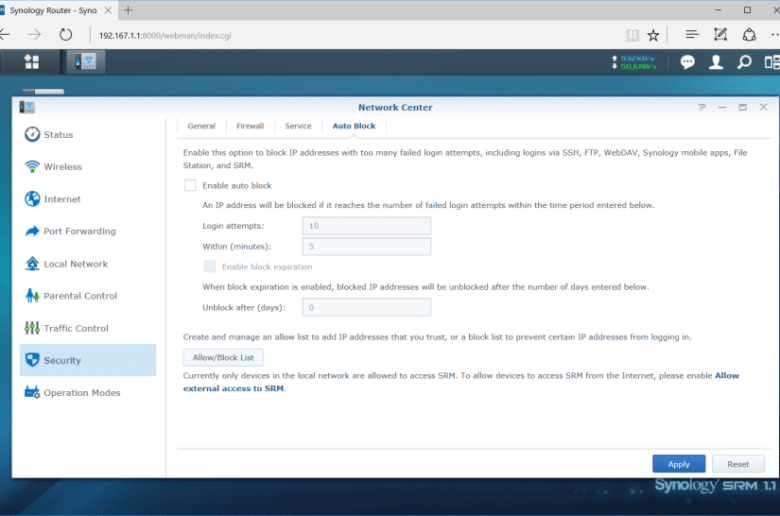Image resolution: width=780 pixels, height=516 pixels.
Task: Switch to the Service tab
Action: tap(298, 126)
